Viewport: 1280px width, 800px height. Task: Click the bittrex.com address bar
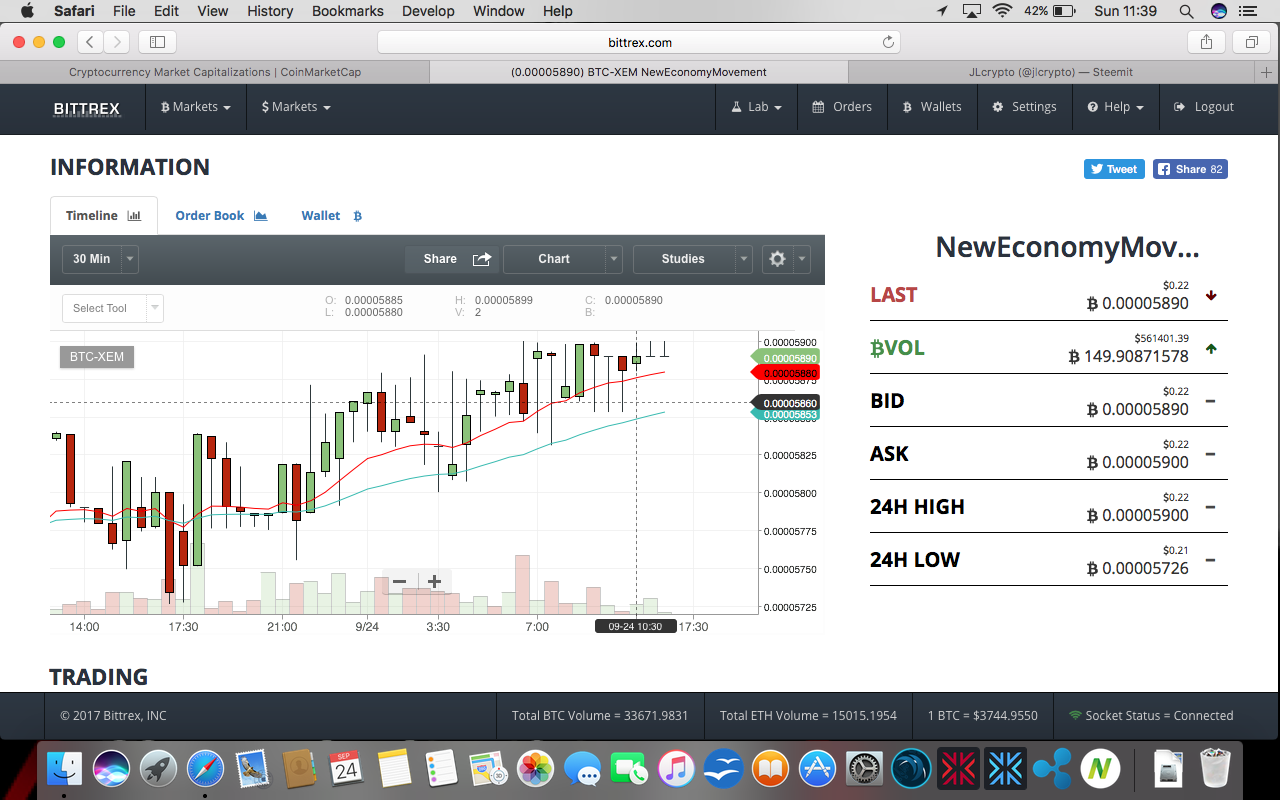(639, 42)
